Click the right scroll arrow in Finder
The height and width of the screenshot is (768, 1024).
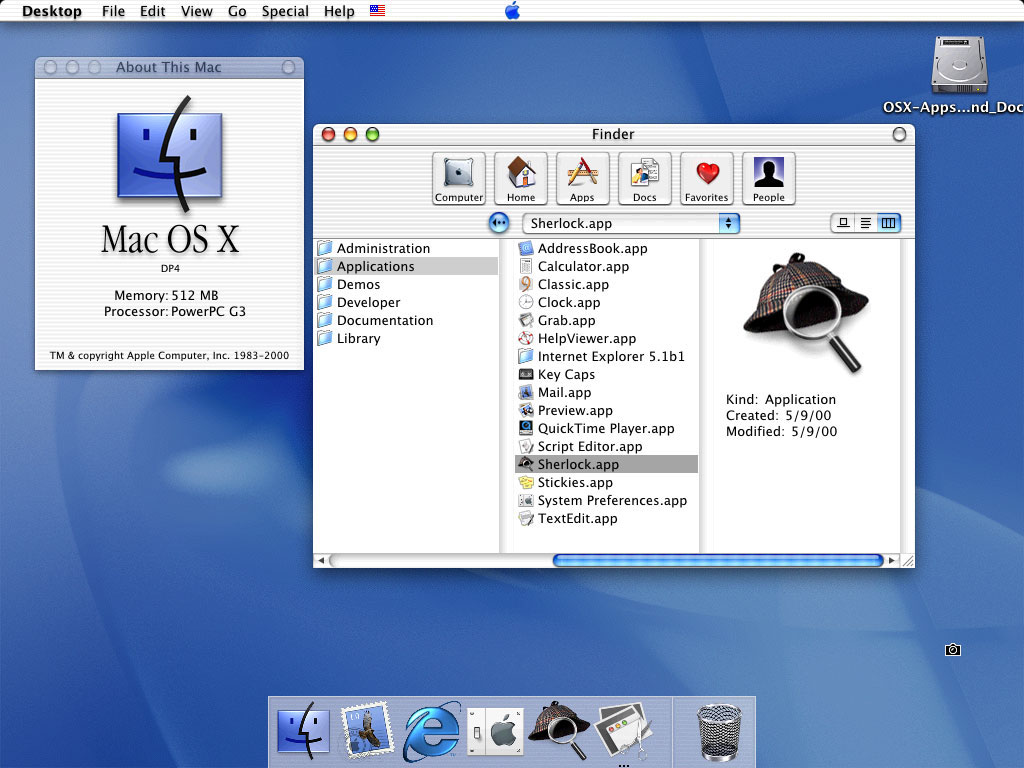(x=891, y=560)
